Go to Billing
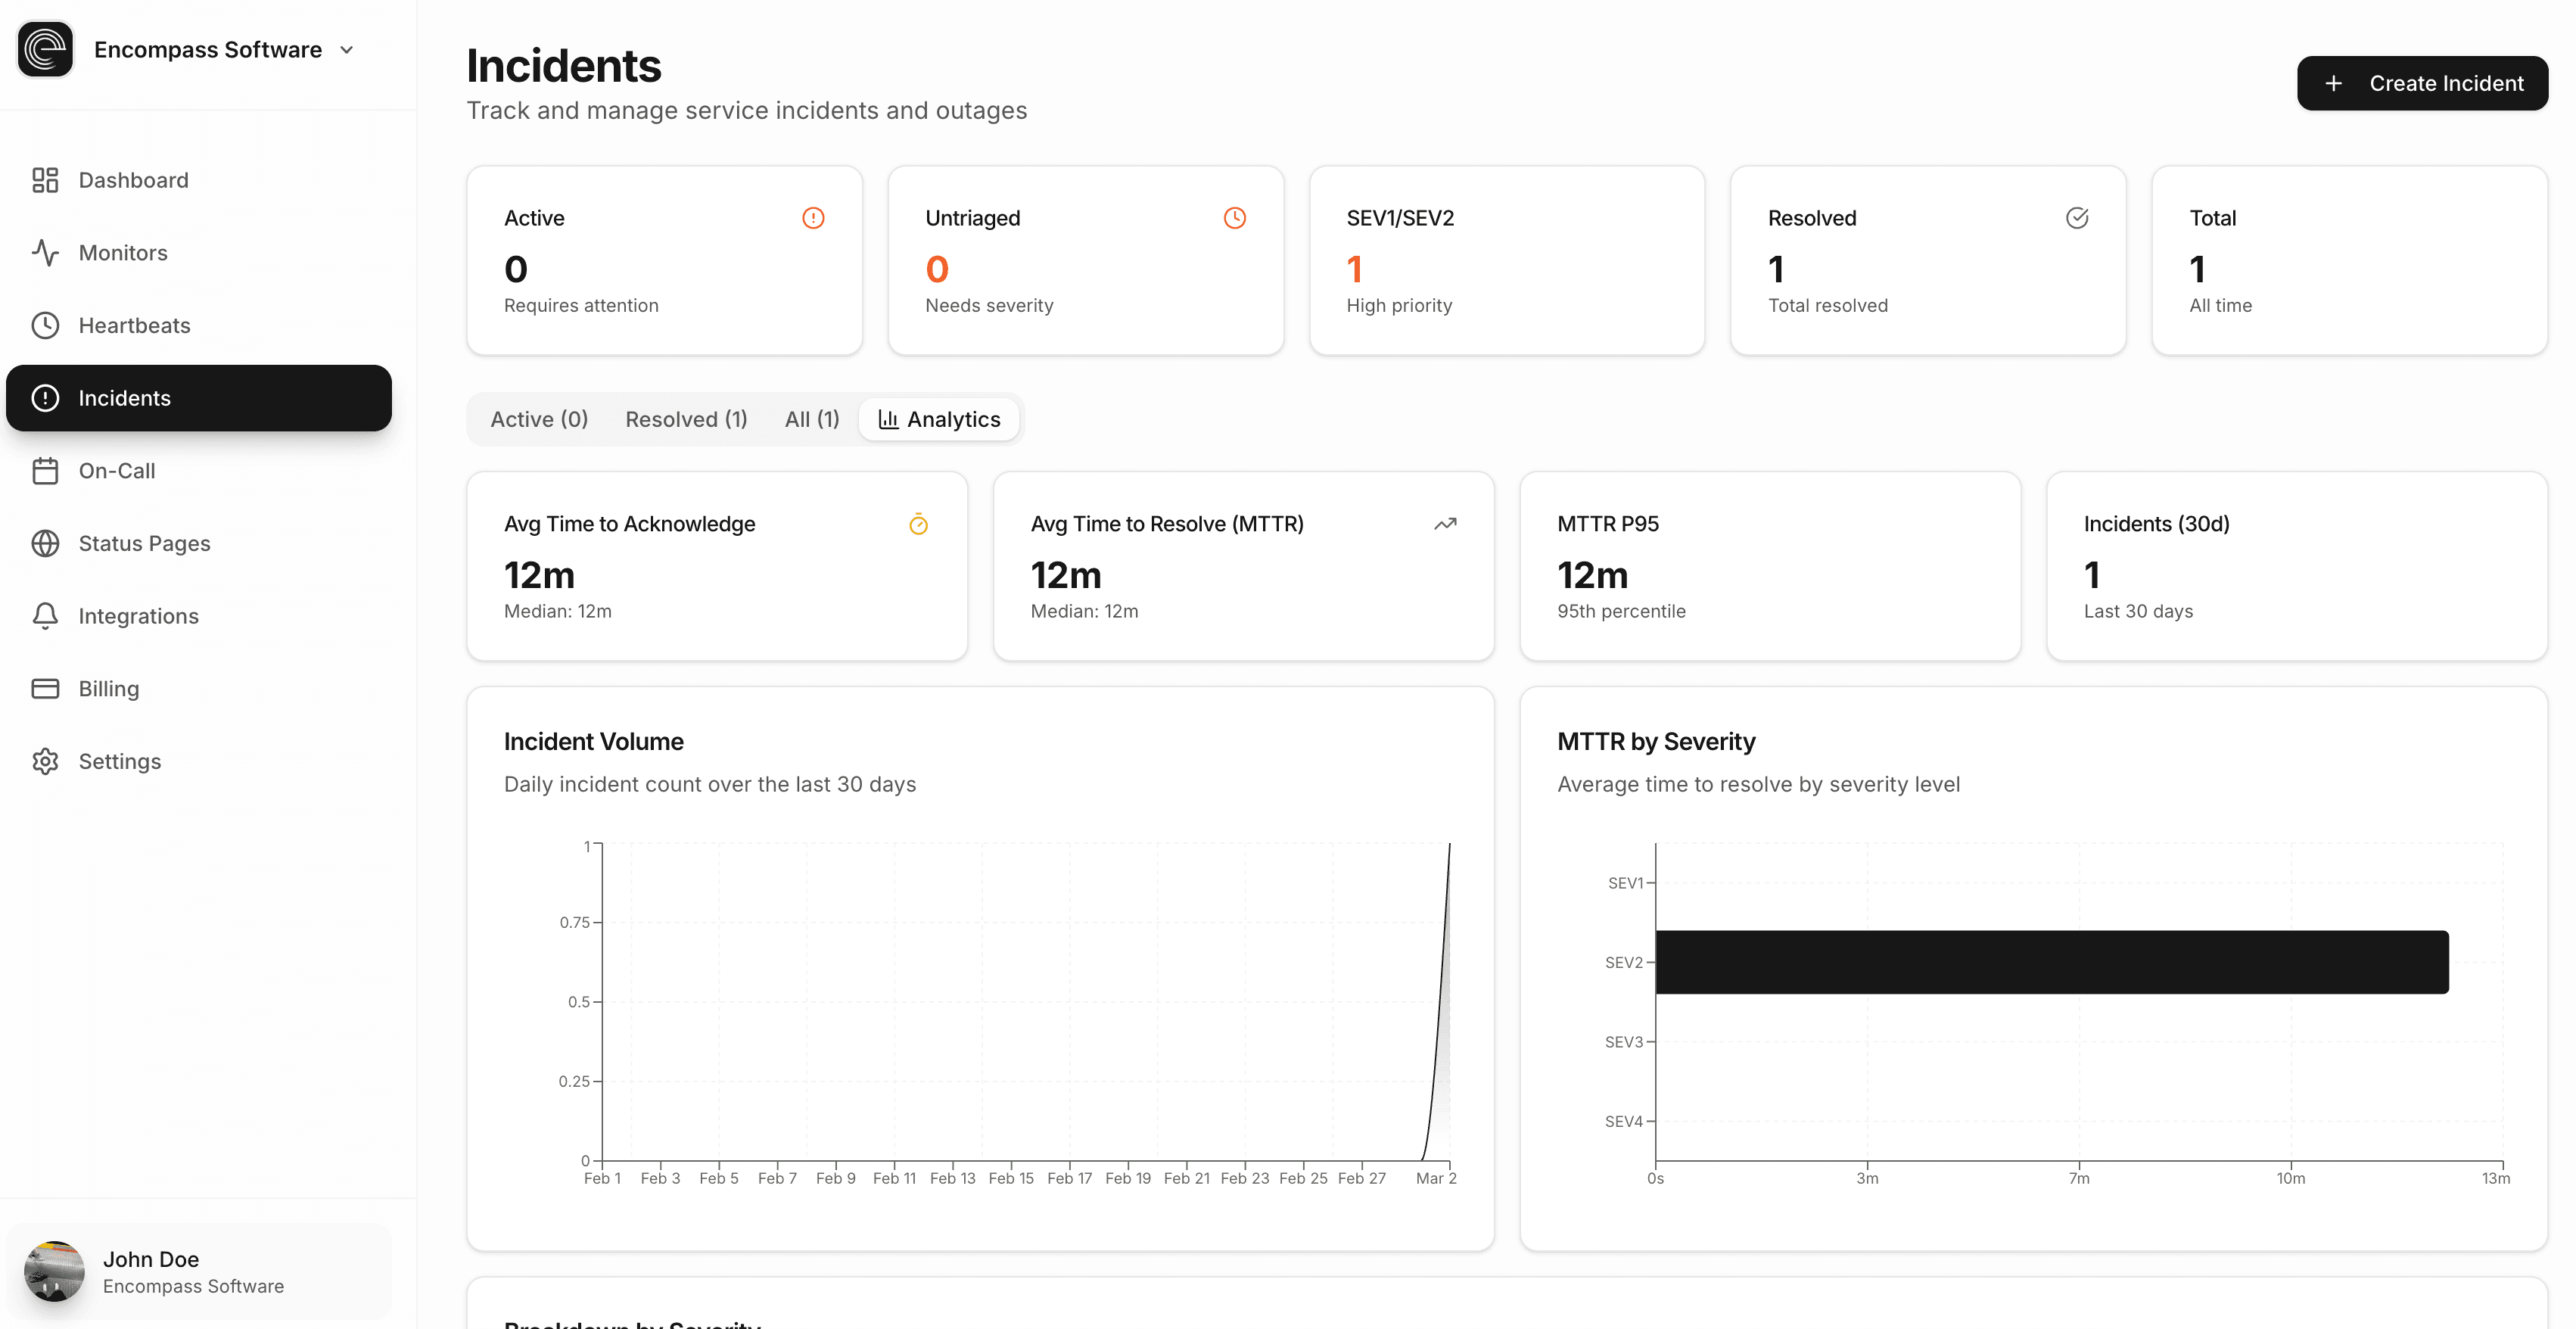The image size is (2576, 1329). 110,688
